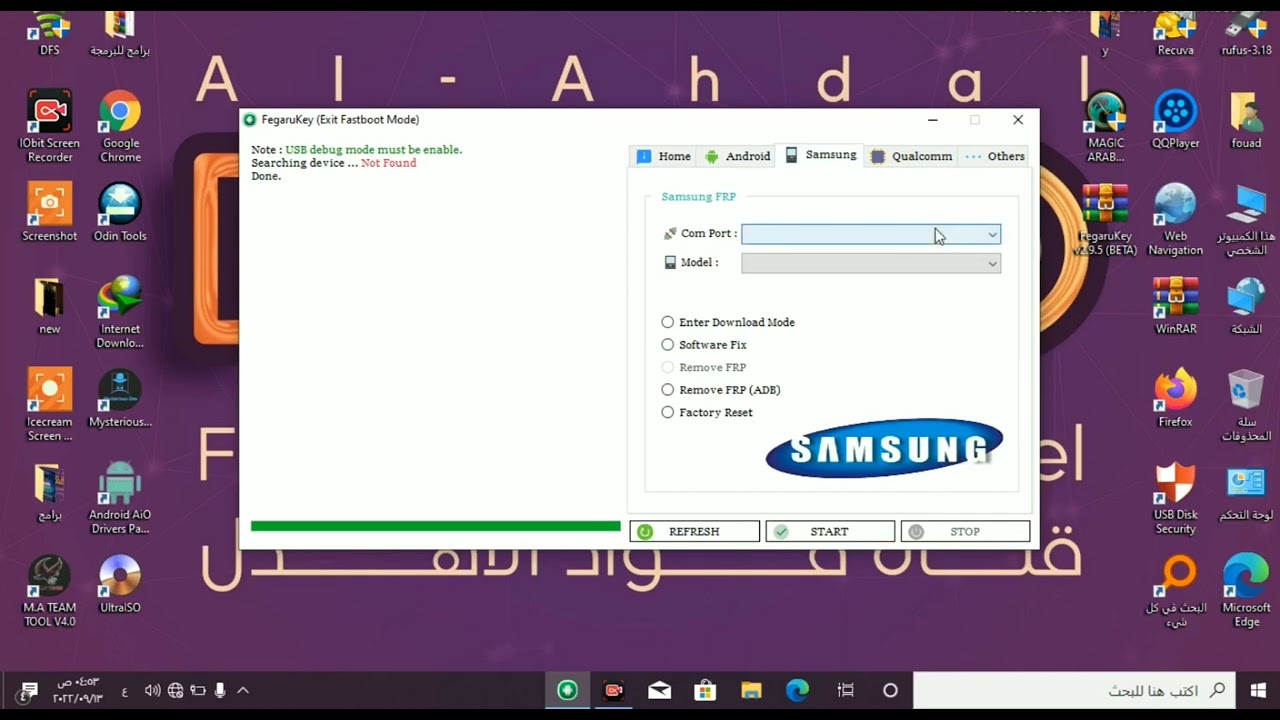
Task: Switch to the Home tab
Action: [x=664, y=156]
